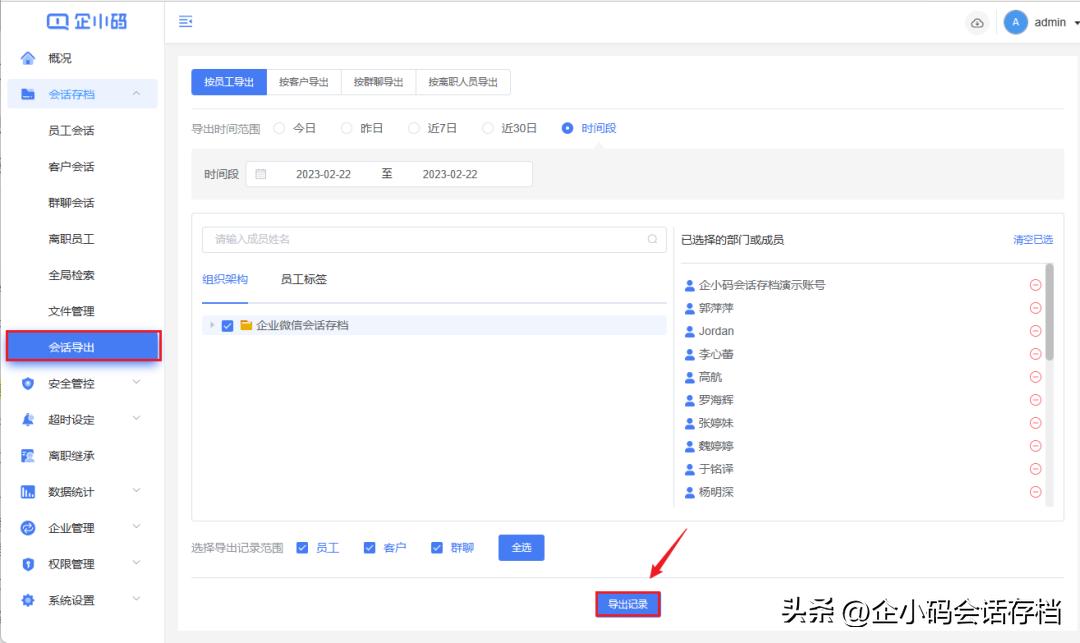Uncheck the 客户 export checkbox

pyautogui.click(x=369, y=547)
